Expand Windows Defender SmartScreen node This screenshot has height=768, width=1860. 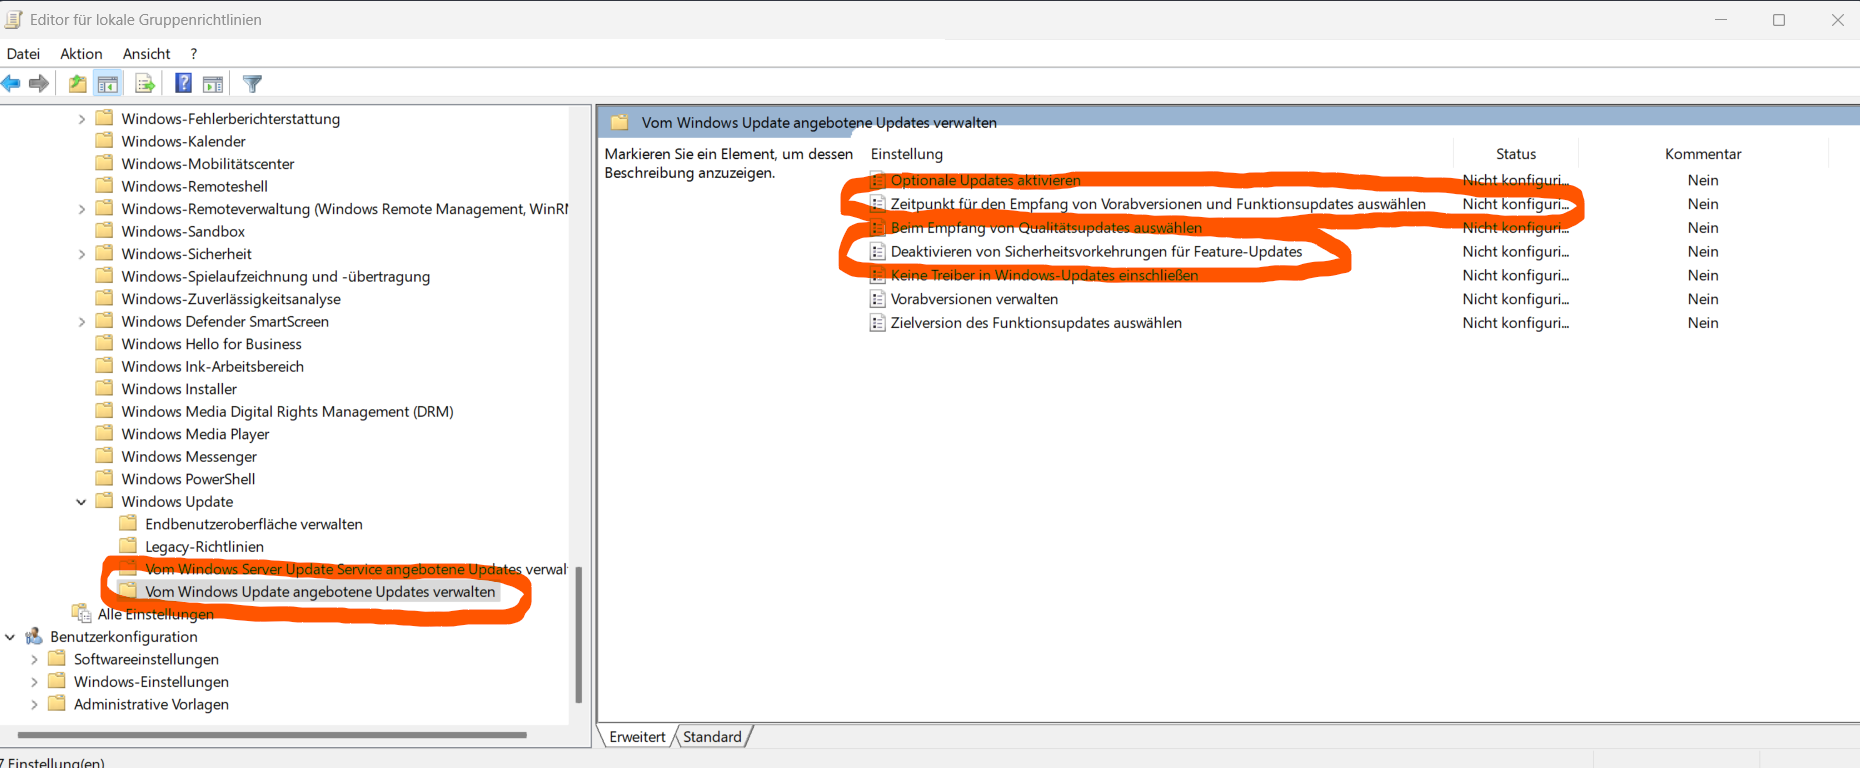(81, 322)
